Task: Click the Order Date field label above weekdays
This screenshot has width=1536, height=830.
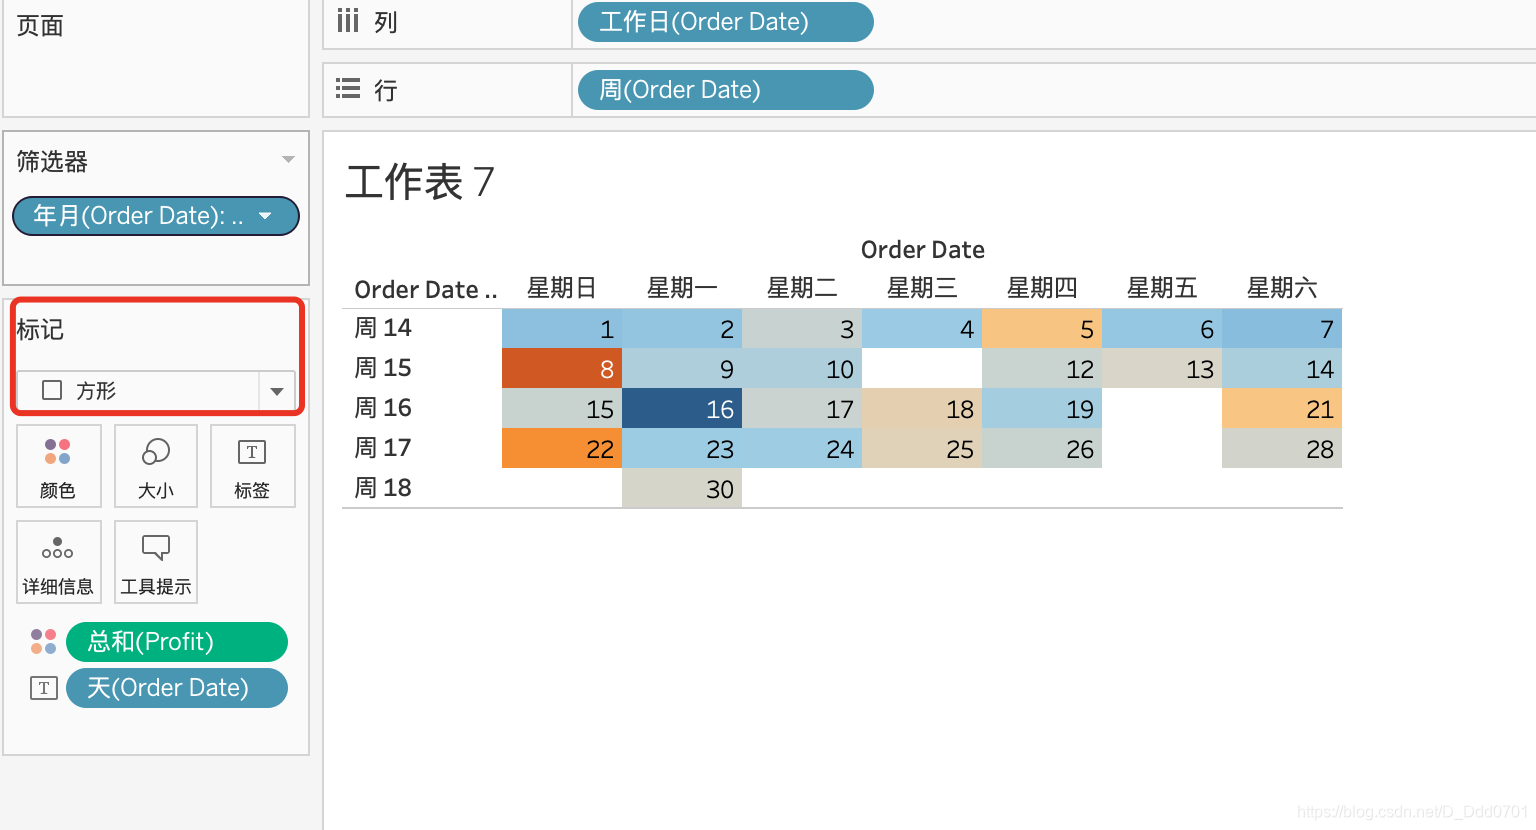Action: click(x=923, y=249)
